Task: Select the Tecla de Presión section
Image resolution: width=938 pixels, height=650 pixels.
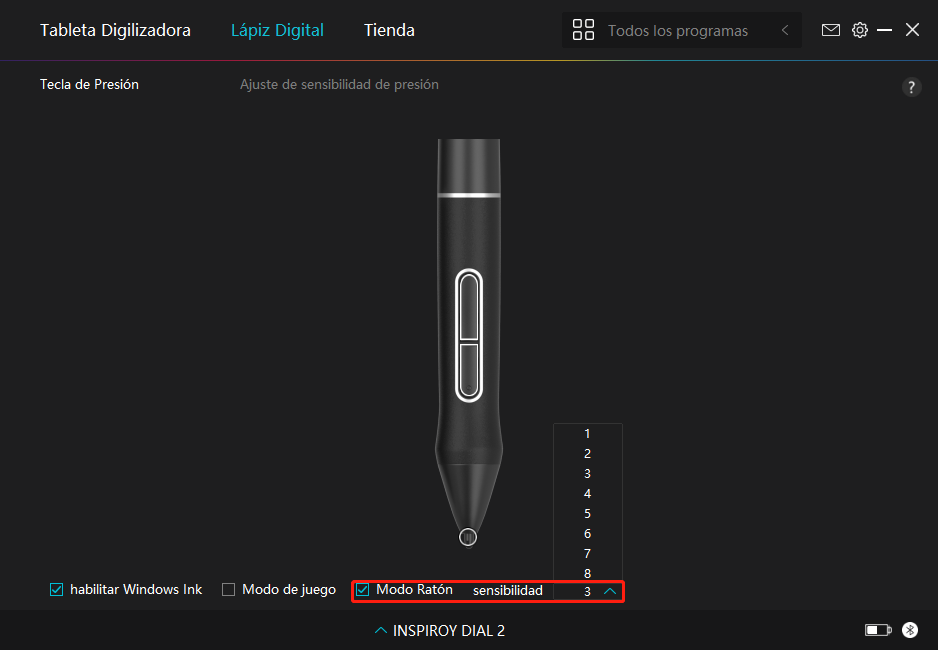Action: coord(89,85)
